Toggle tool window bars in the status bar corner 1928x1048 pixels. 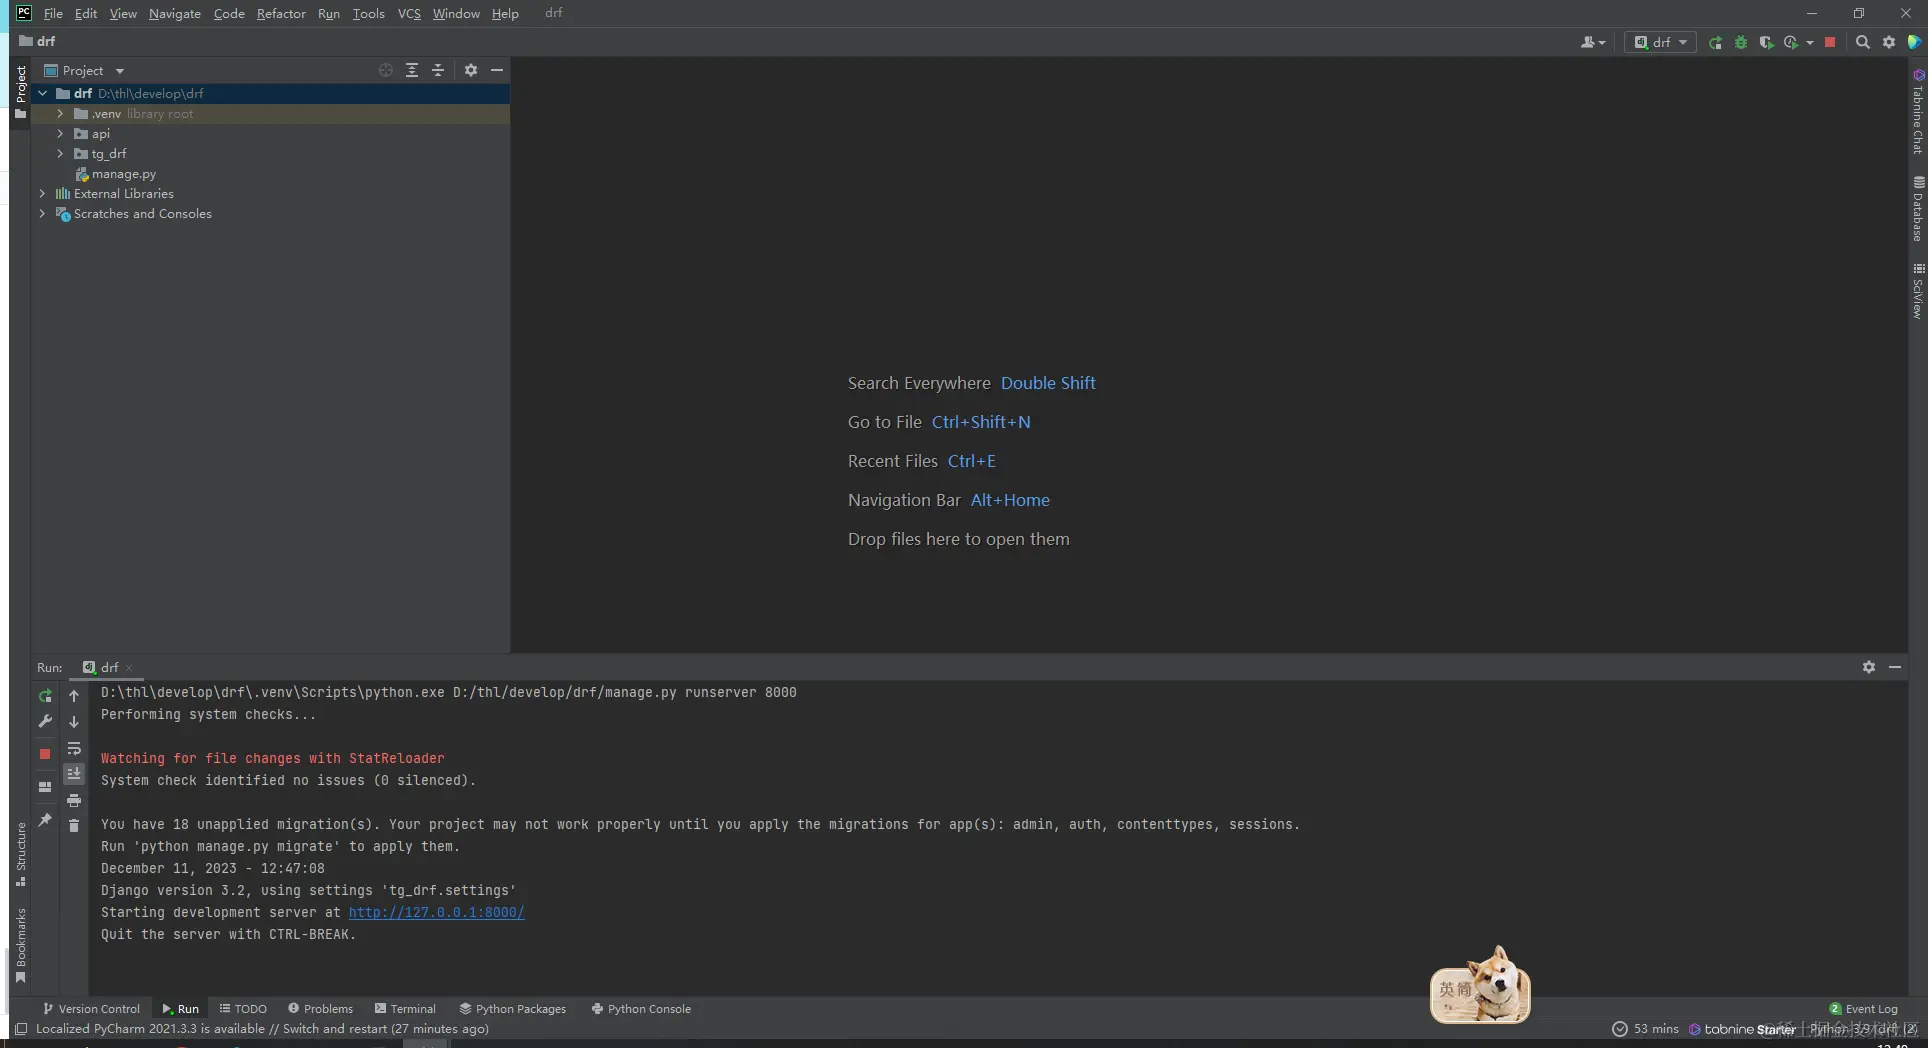[x=21, y=1029]
